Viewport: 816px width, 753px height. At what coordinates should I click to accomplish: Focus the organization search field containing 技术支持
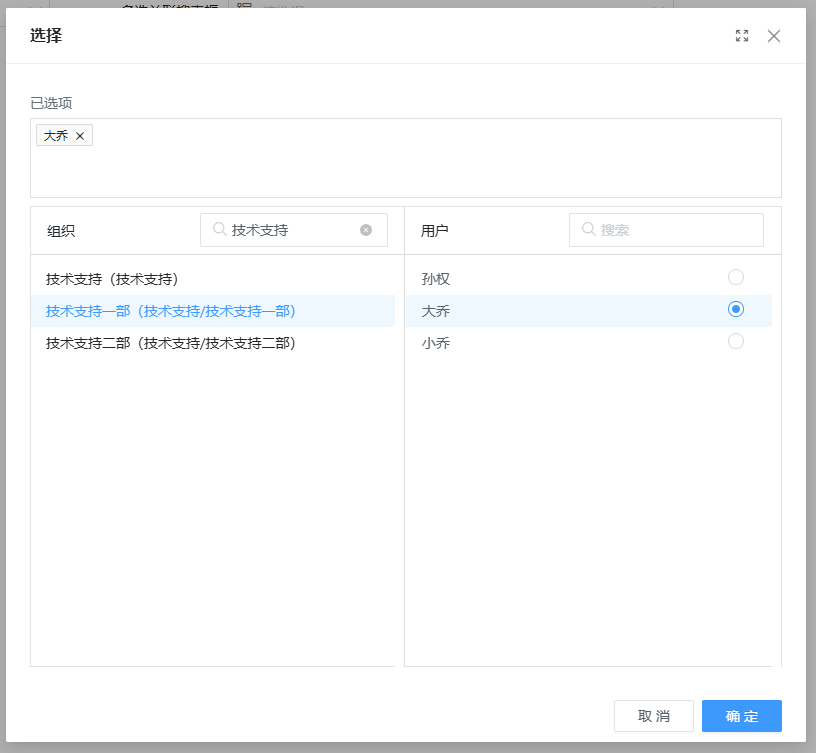[290, 230]
